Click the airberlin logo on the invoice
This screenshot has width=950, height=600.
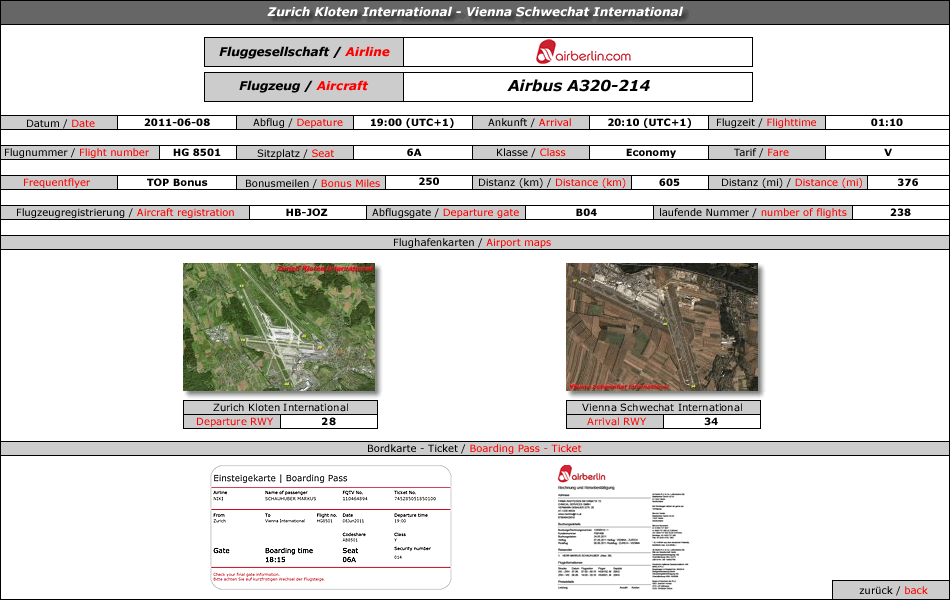click(582, 474)
